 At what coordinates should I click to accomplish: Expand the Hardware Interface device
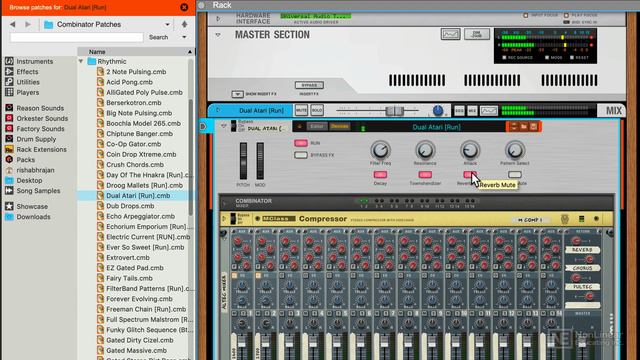[x=218, y=18]
